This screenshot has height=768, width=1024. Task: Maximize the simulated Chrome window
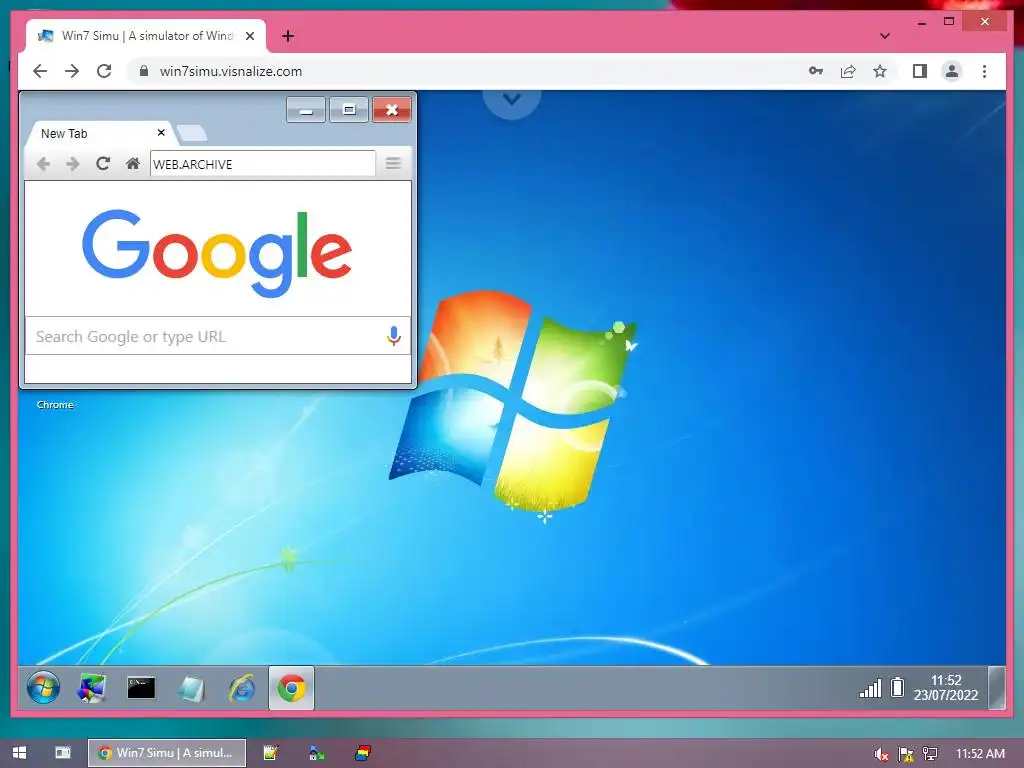point(349,110)
